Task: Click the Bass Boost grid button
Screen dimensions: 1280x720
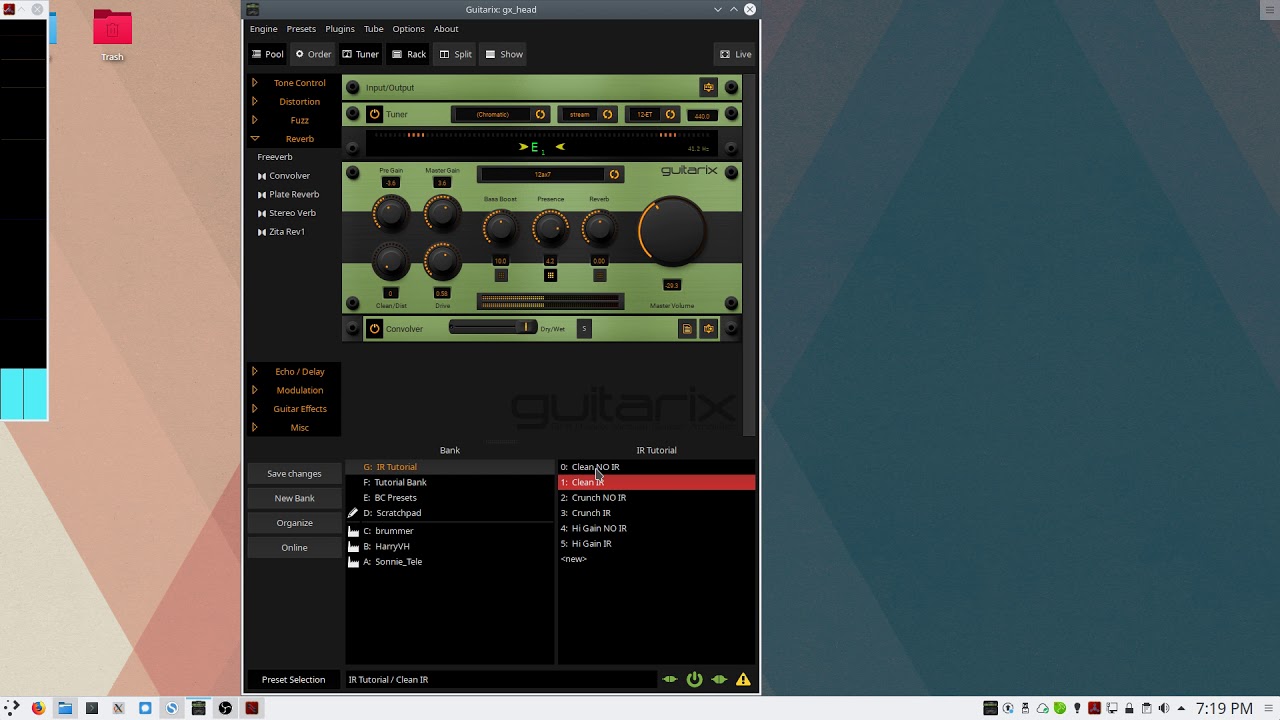Action: click(x=501, y=276)
